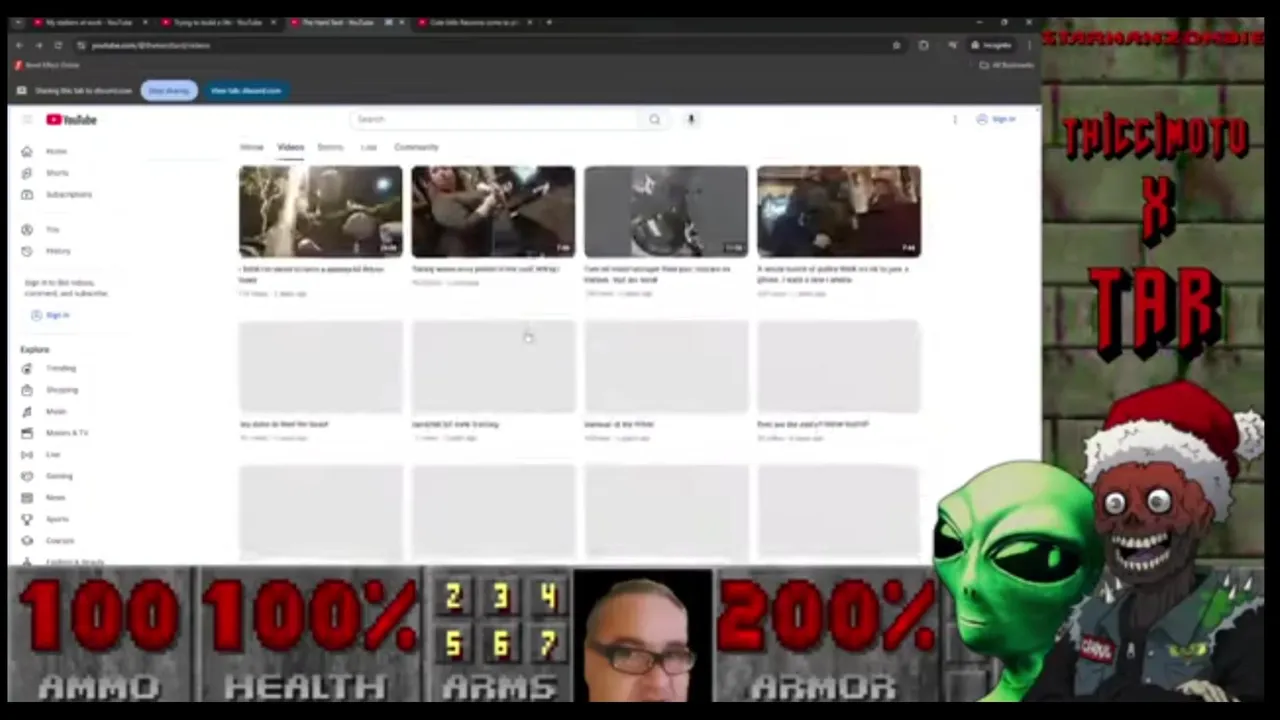1280x720 pixels.
Task: Open the first video title link in top row
Action: coord(311,274)
